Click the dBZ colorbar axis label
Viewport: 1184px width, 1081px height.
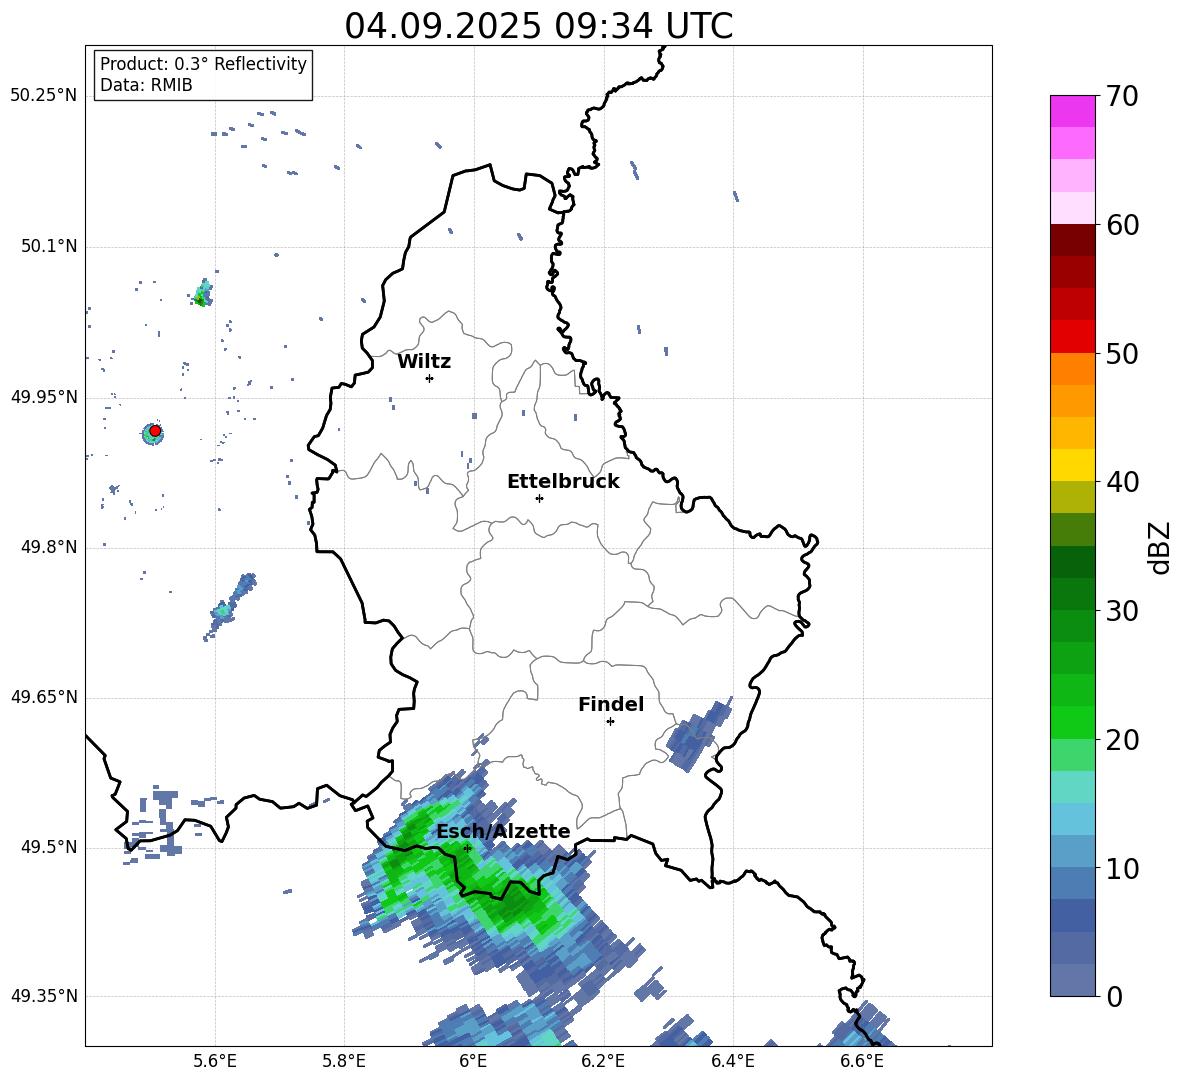pyautogui.click(x=1161, y=547)
